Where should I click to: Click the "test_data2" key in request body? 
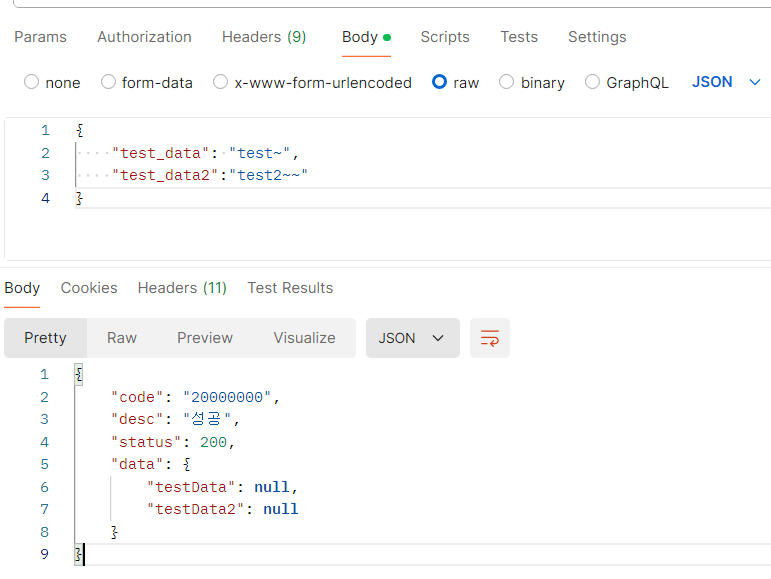click(165, 175)
